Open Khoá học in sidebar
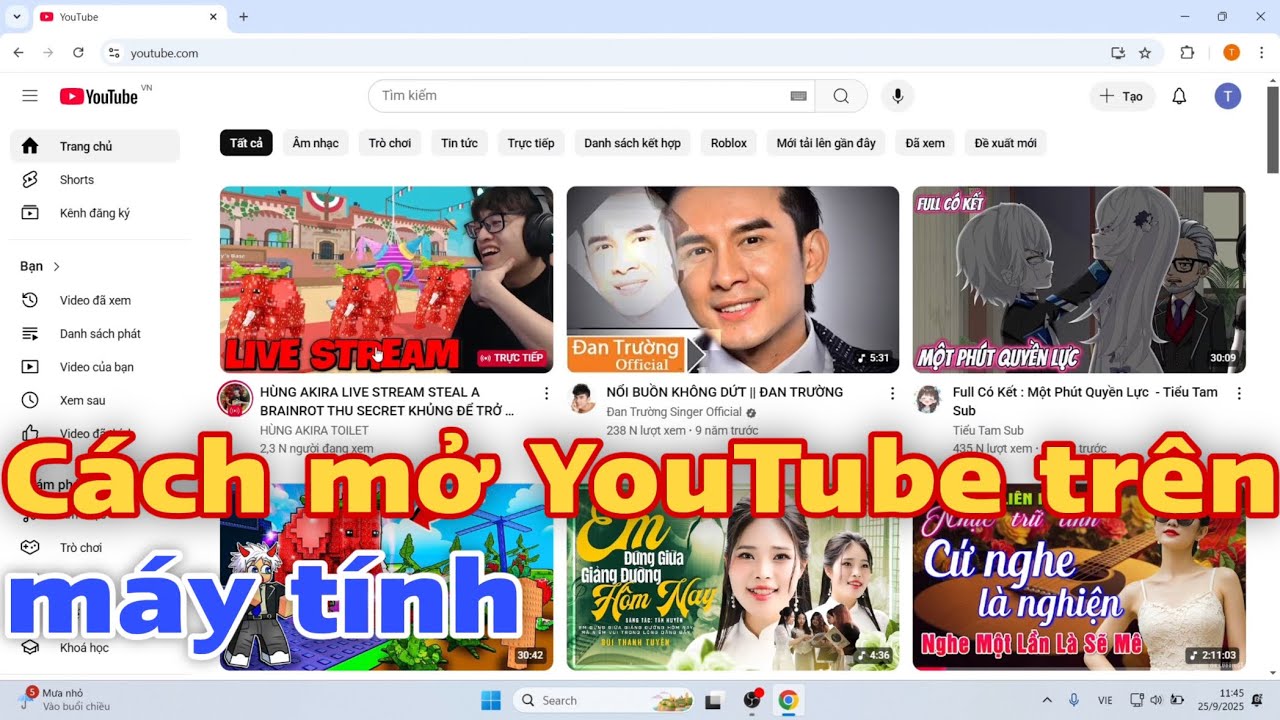The image size is (1280, 720). 95,648
